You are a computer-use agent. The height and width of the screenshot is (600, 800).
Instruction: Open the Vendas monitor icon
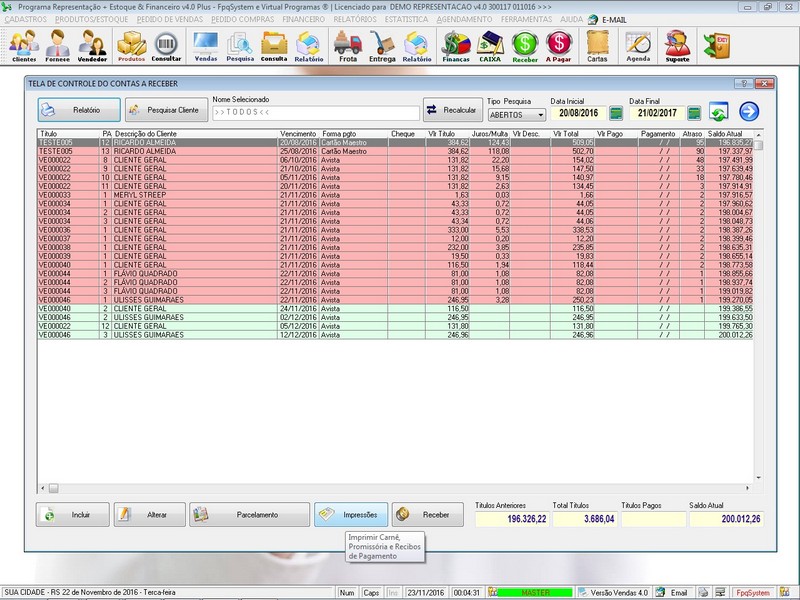(x=206, y=45)
